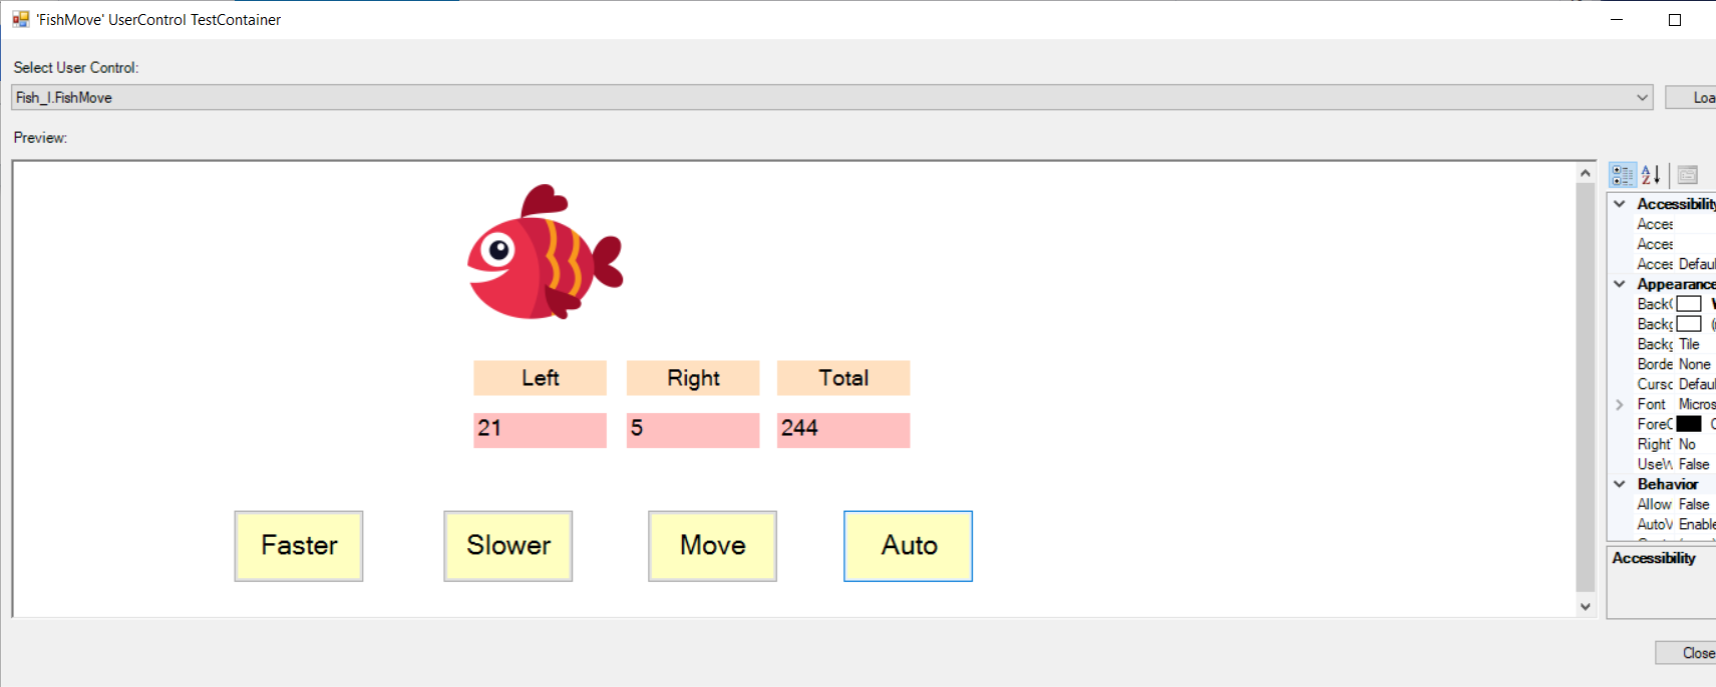Select the Alphabetical sort icon
The height and width of the screenshot is (687, 1716).
tap(1651, 175)
